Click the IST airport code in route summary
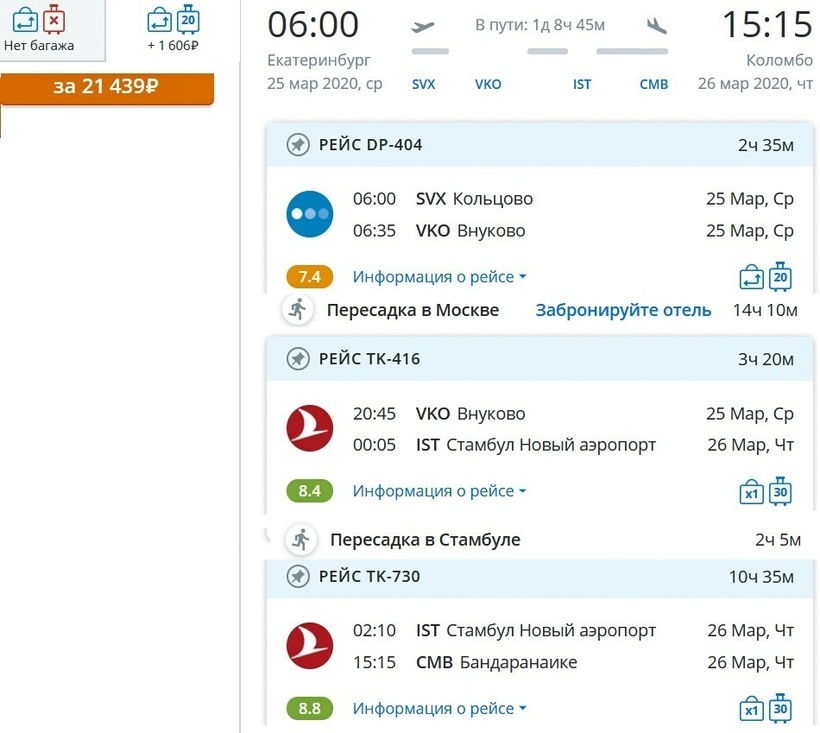820x733 pixels. 582,85
